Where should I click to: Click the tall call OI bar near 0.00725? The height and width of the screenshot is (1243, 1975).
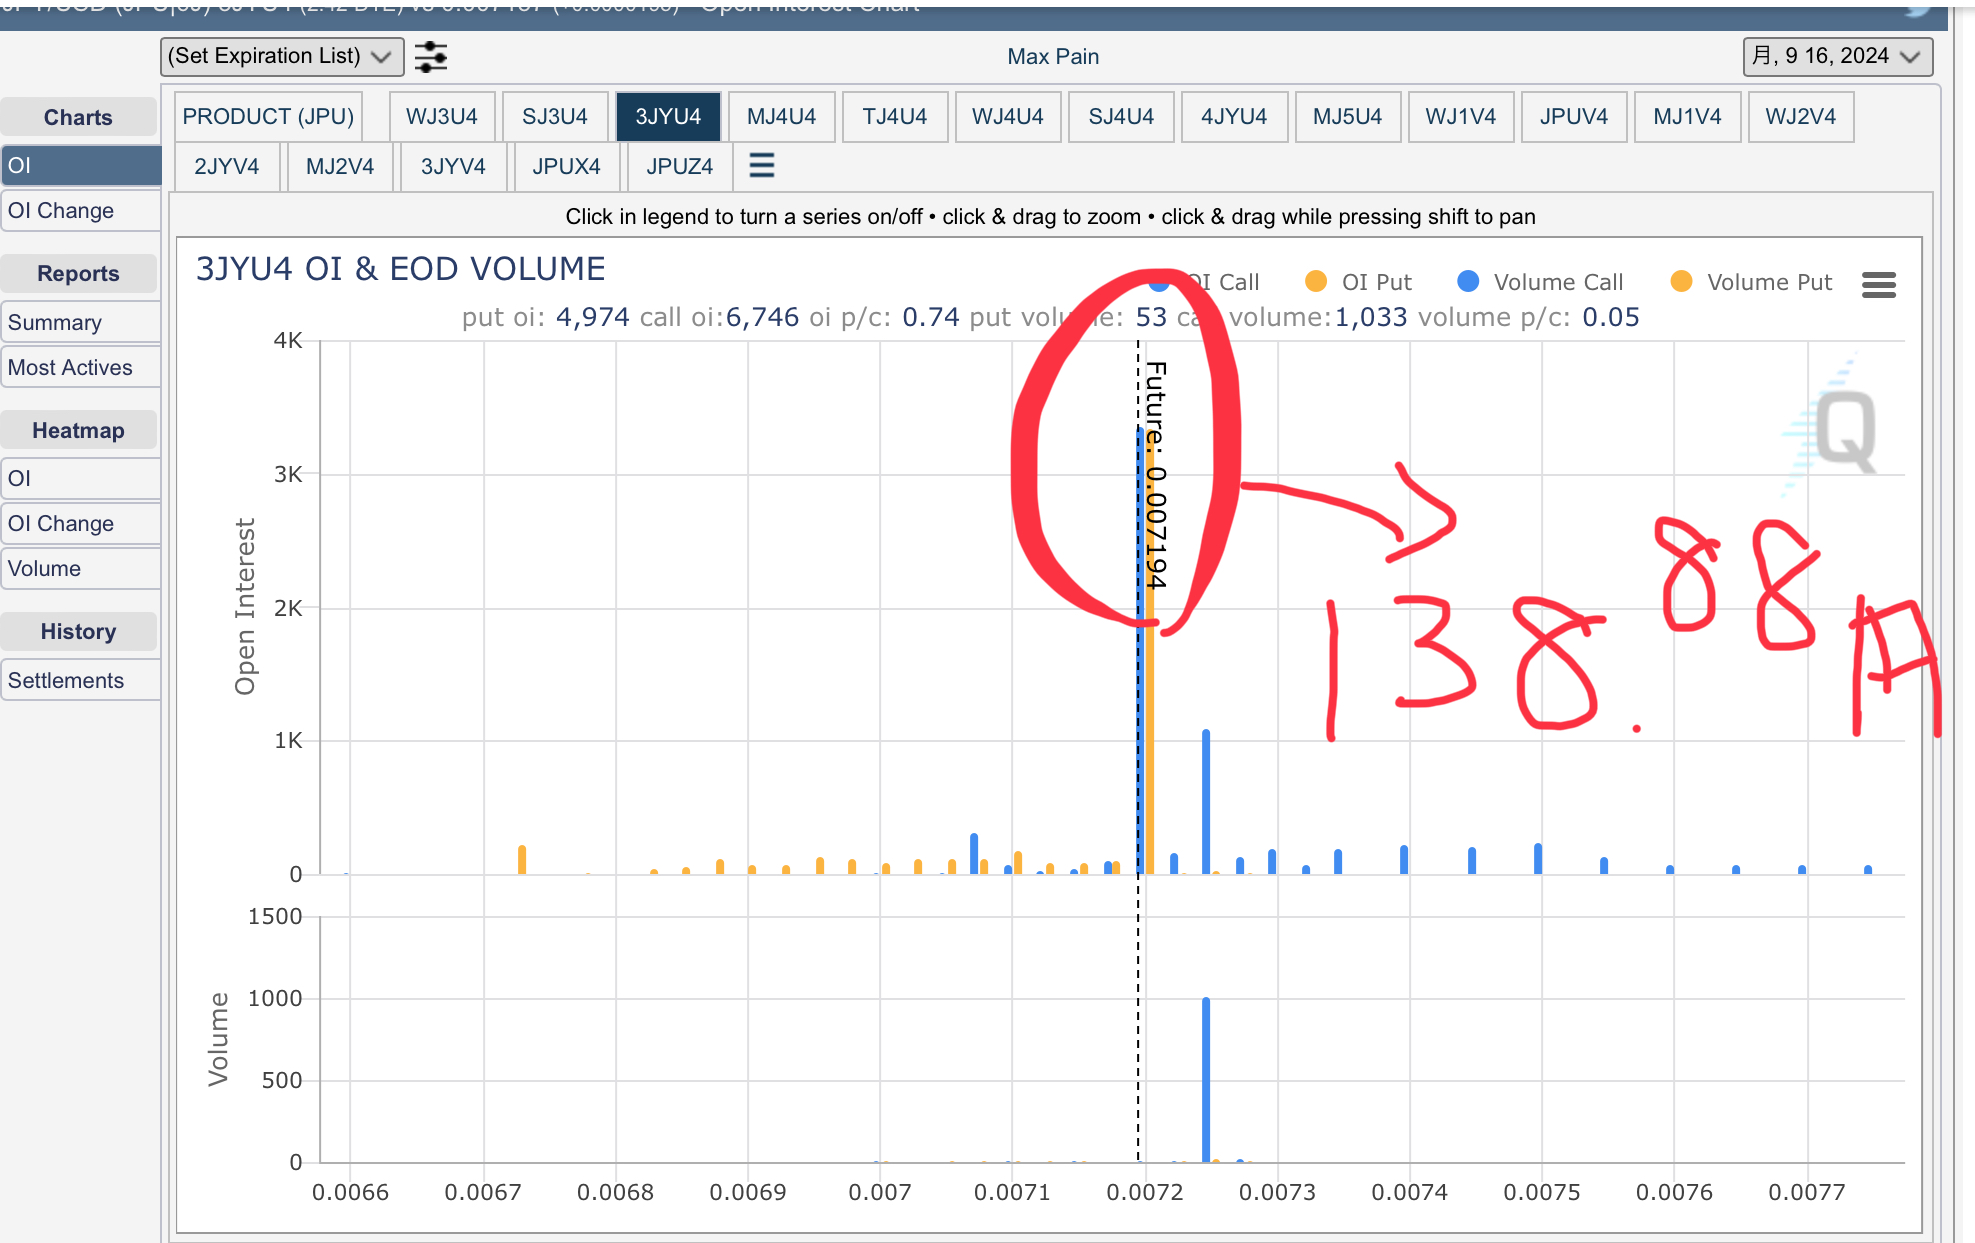point(1206,800)
